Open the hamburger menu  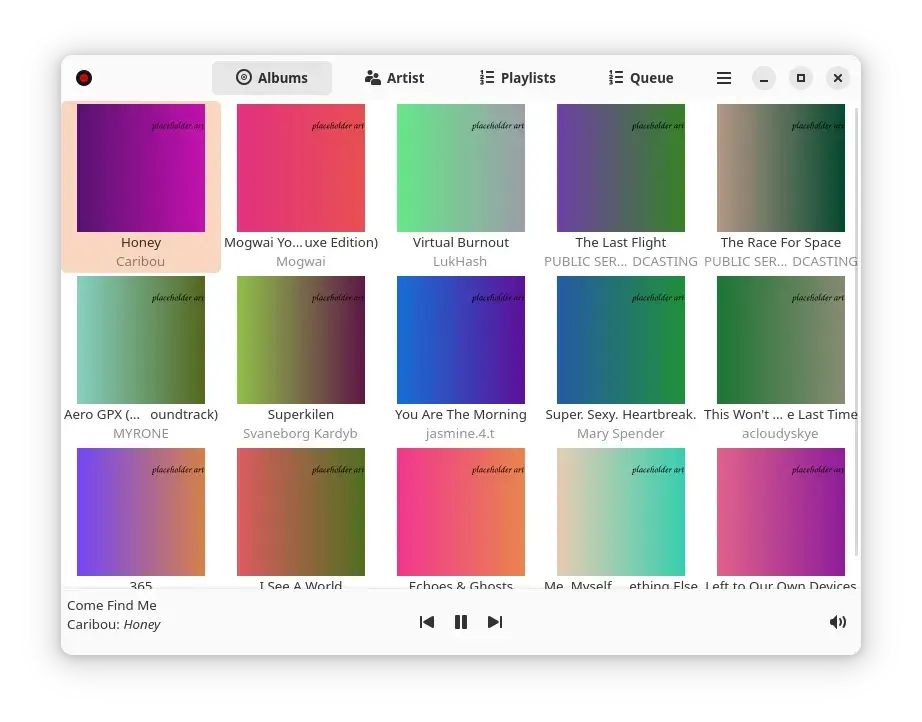coord(724,77)
